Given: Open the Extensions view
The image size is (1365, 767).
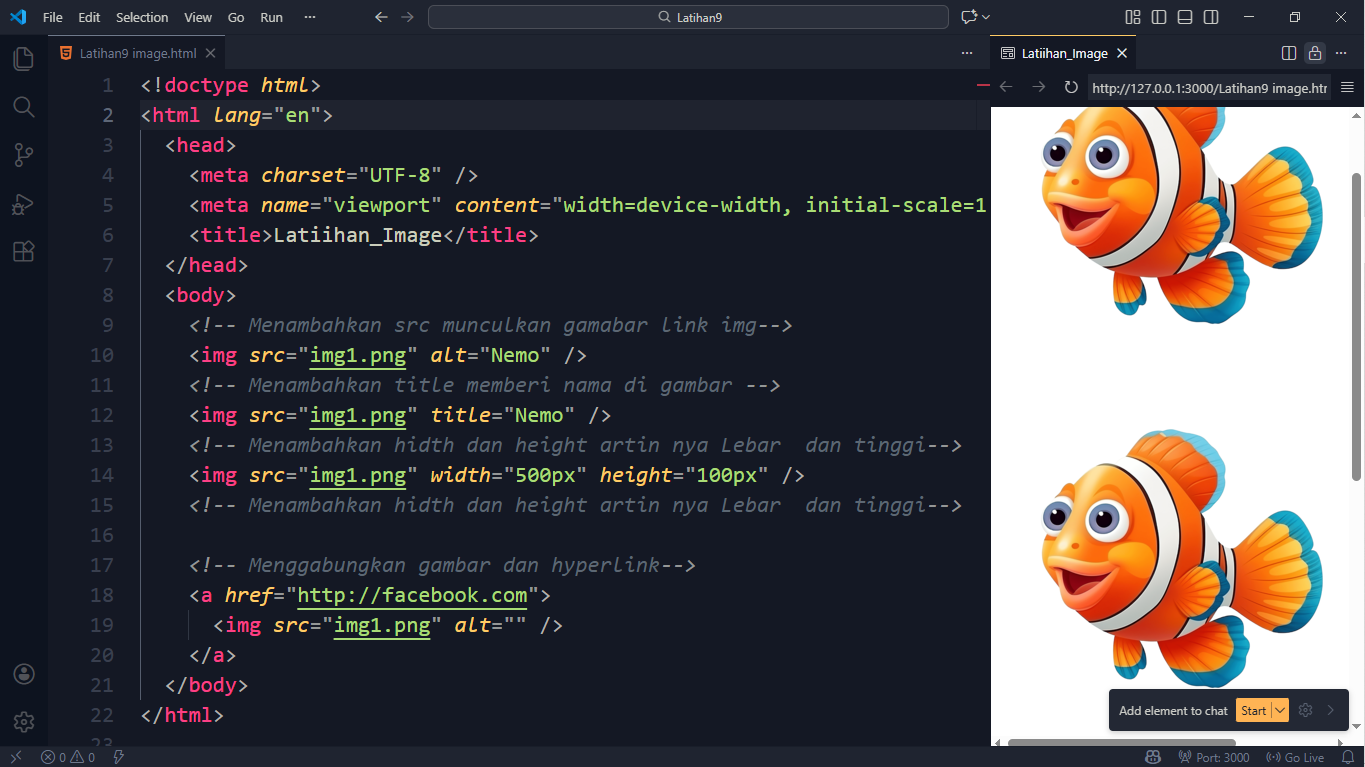Looking at the screenshot, I should coord(23,252).
